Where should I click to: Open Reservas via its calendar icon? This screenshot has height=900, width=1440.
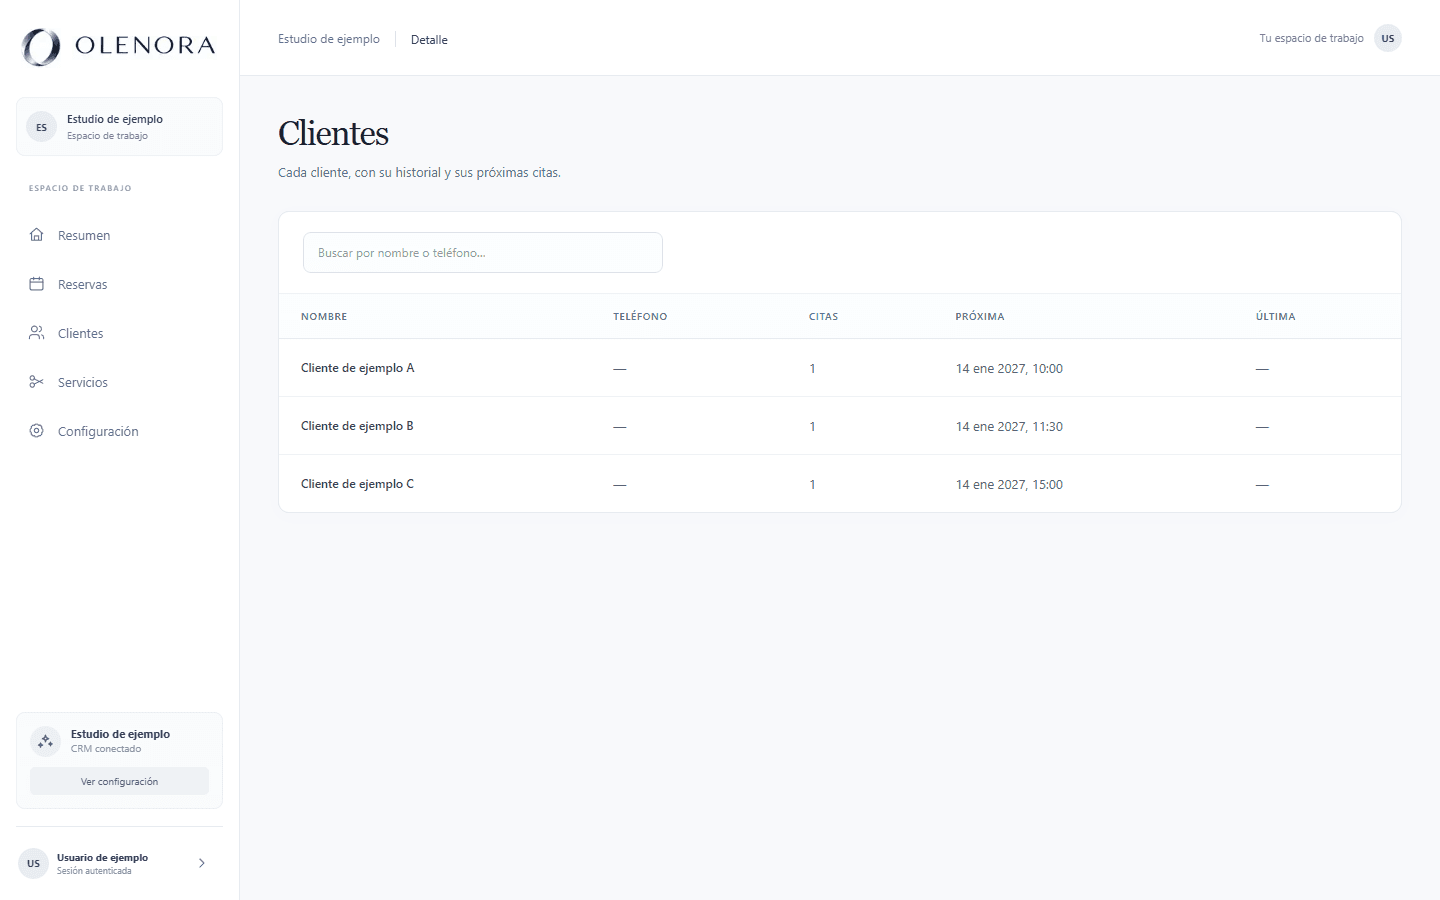[x=37, y=284]
